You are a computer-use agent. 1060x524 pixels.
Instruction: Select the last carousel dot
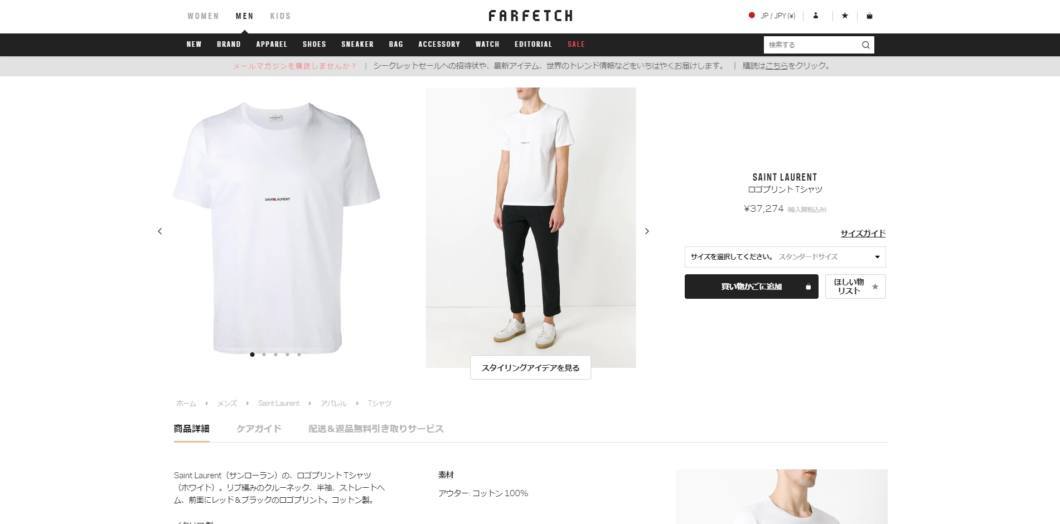[x=299, y=354]
